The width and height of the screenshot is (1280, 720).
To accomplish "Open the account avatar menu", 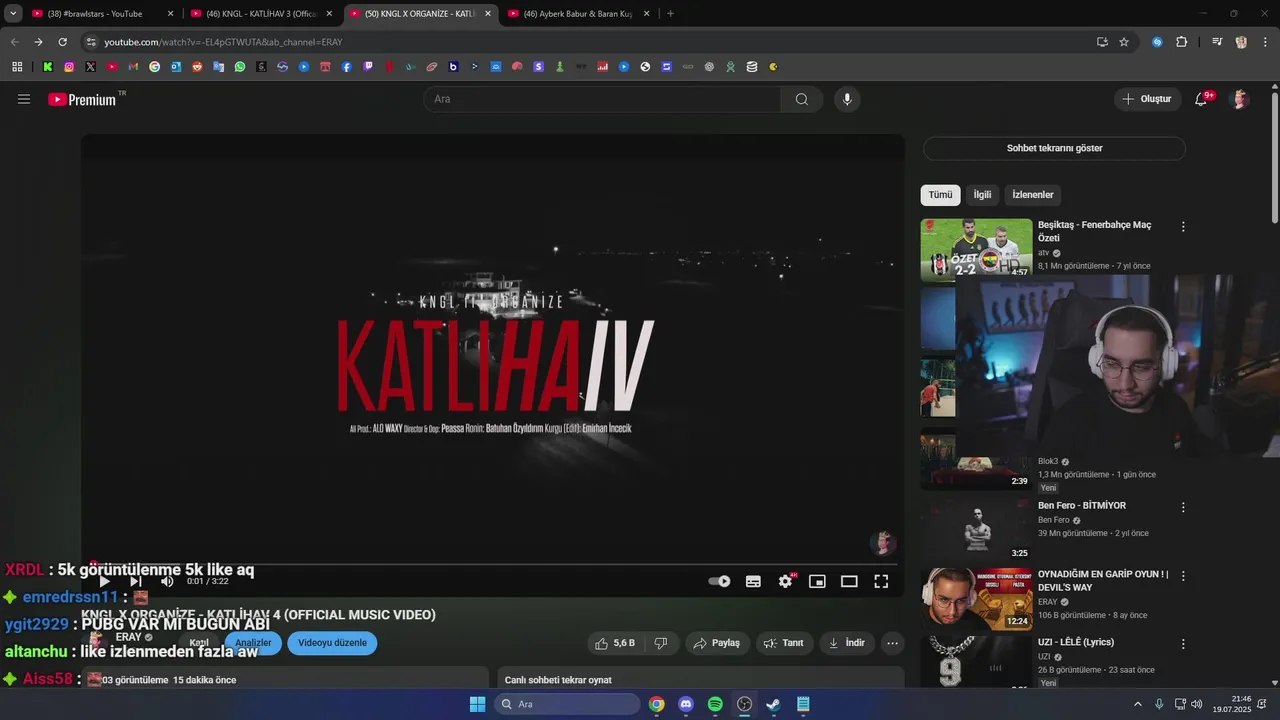I will tap(1240, 99).
